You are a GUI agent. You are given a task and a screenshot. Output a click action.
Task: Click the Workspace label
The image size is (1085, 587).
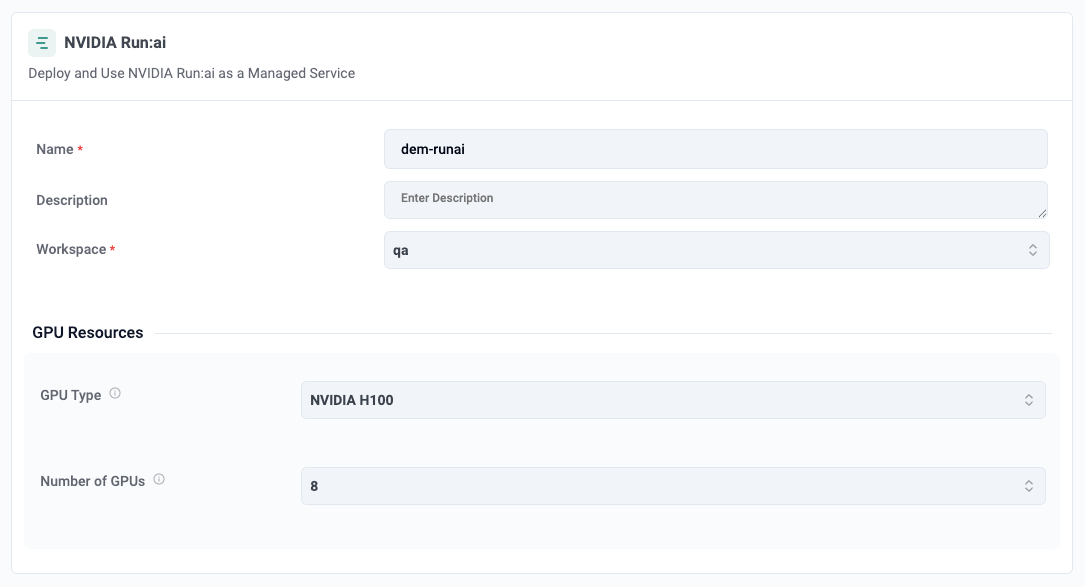pyautogui.click(x=71, y=249)
